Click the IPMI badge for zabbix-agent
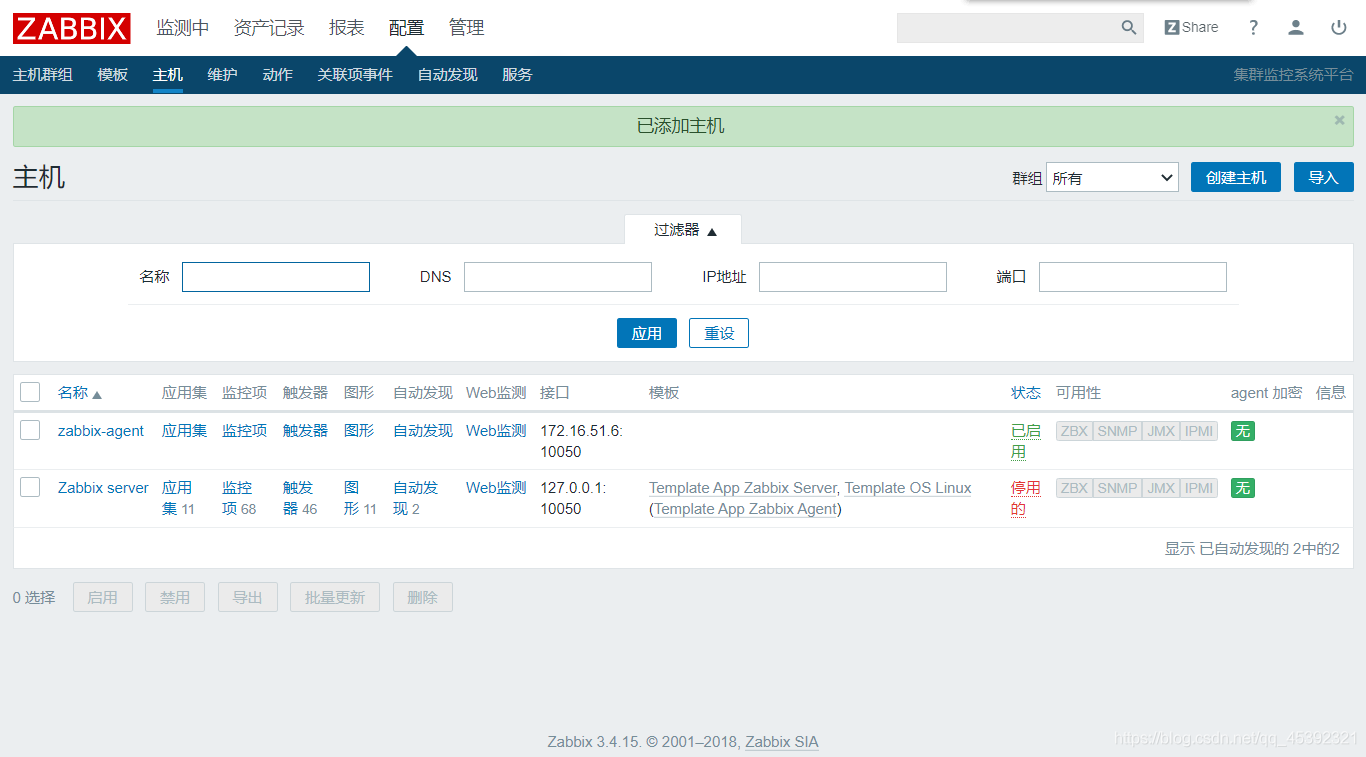Viewport: 1366px width, 757px height. pyautogui.click(x=1199, y=431)
